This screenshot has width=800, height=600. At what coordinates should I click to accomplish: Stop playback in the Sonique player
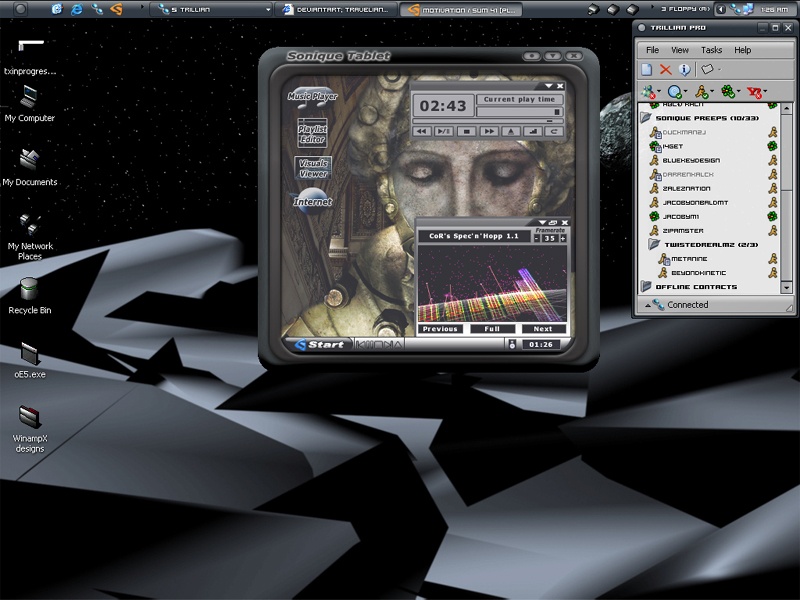pyautogui.click(x=466, y=132)
